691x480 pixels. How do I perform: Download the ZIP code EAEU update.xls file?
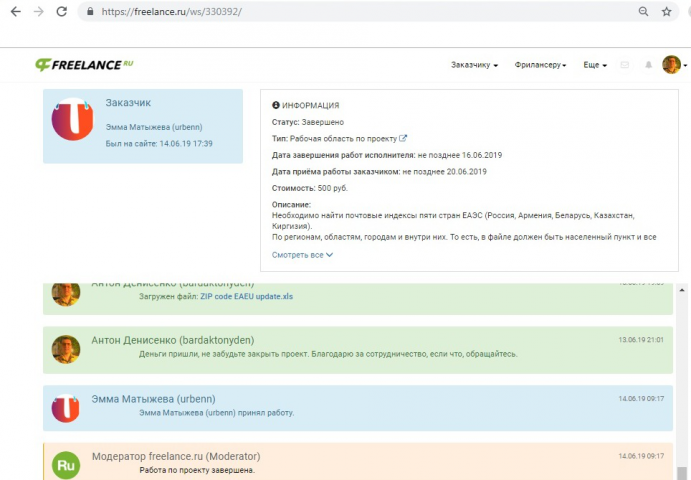(246, 296)
